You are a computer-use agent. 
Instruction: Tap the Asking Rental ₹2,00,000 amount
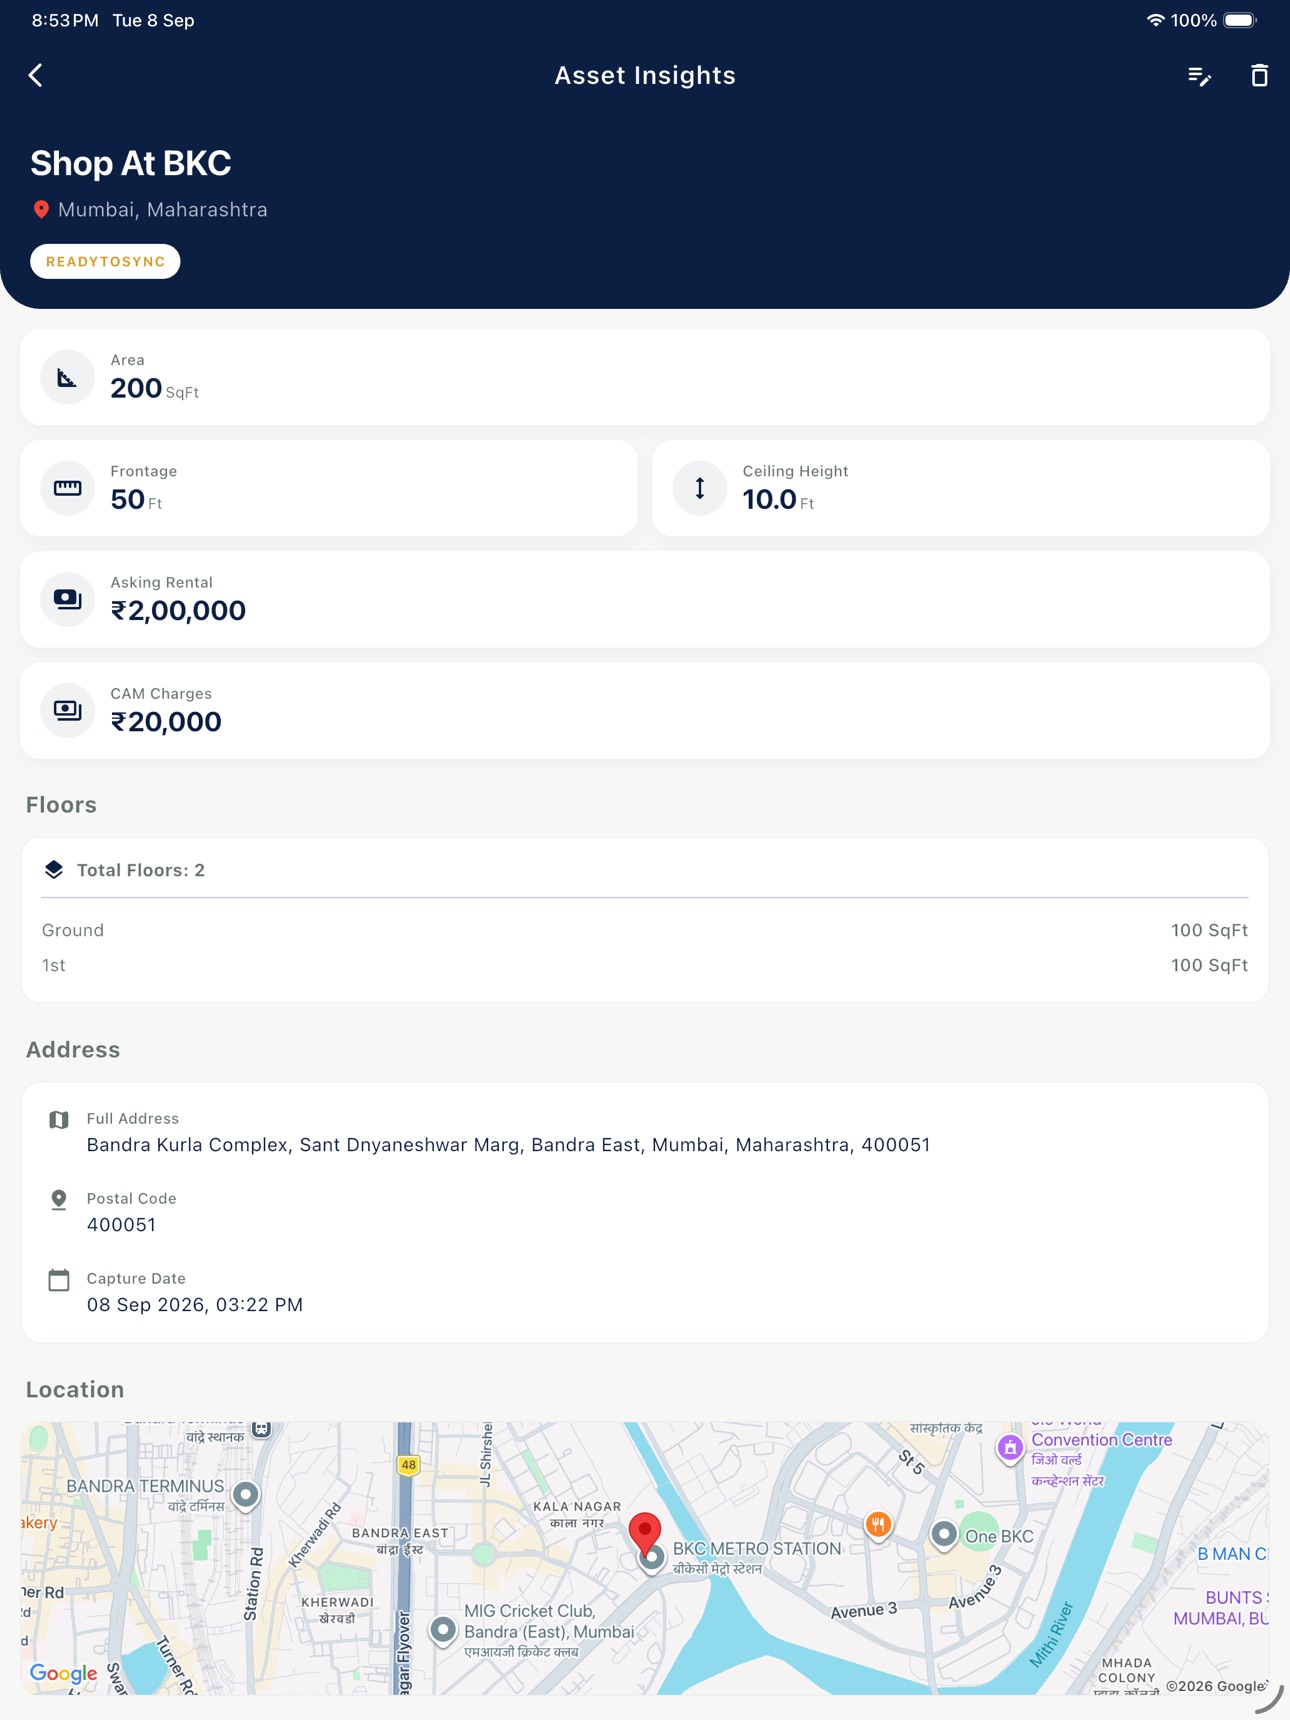coord(178,611)
